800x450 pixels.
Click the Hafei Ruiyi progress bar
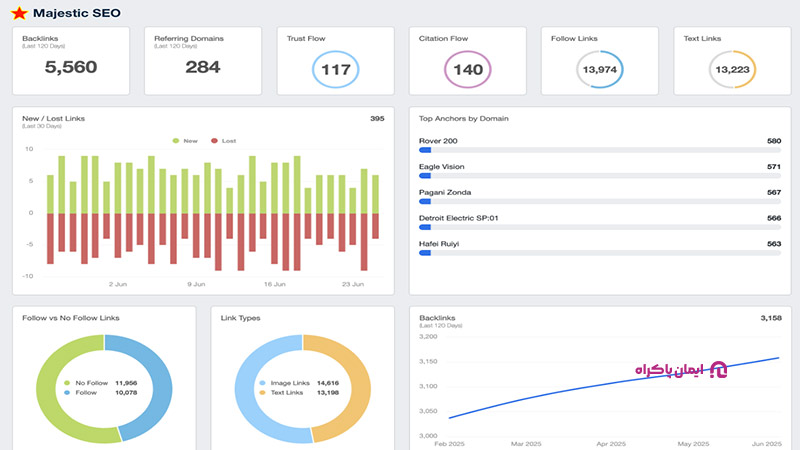[600, 253]
